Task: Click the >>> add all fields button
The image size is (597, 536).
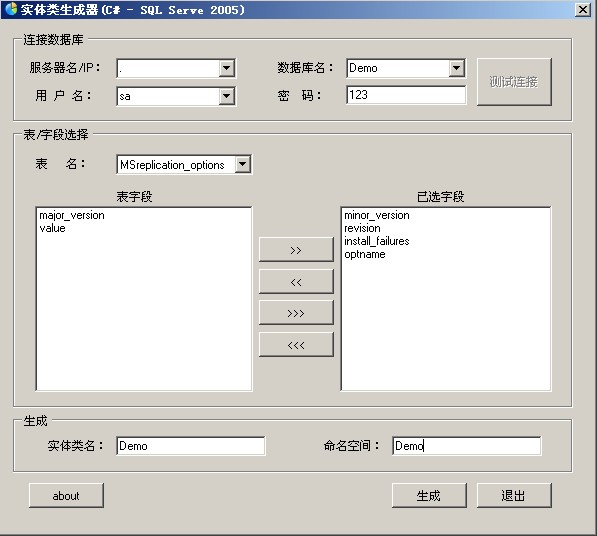Action: (x=296, y=313)
